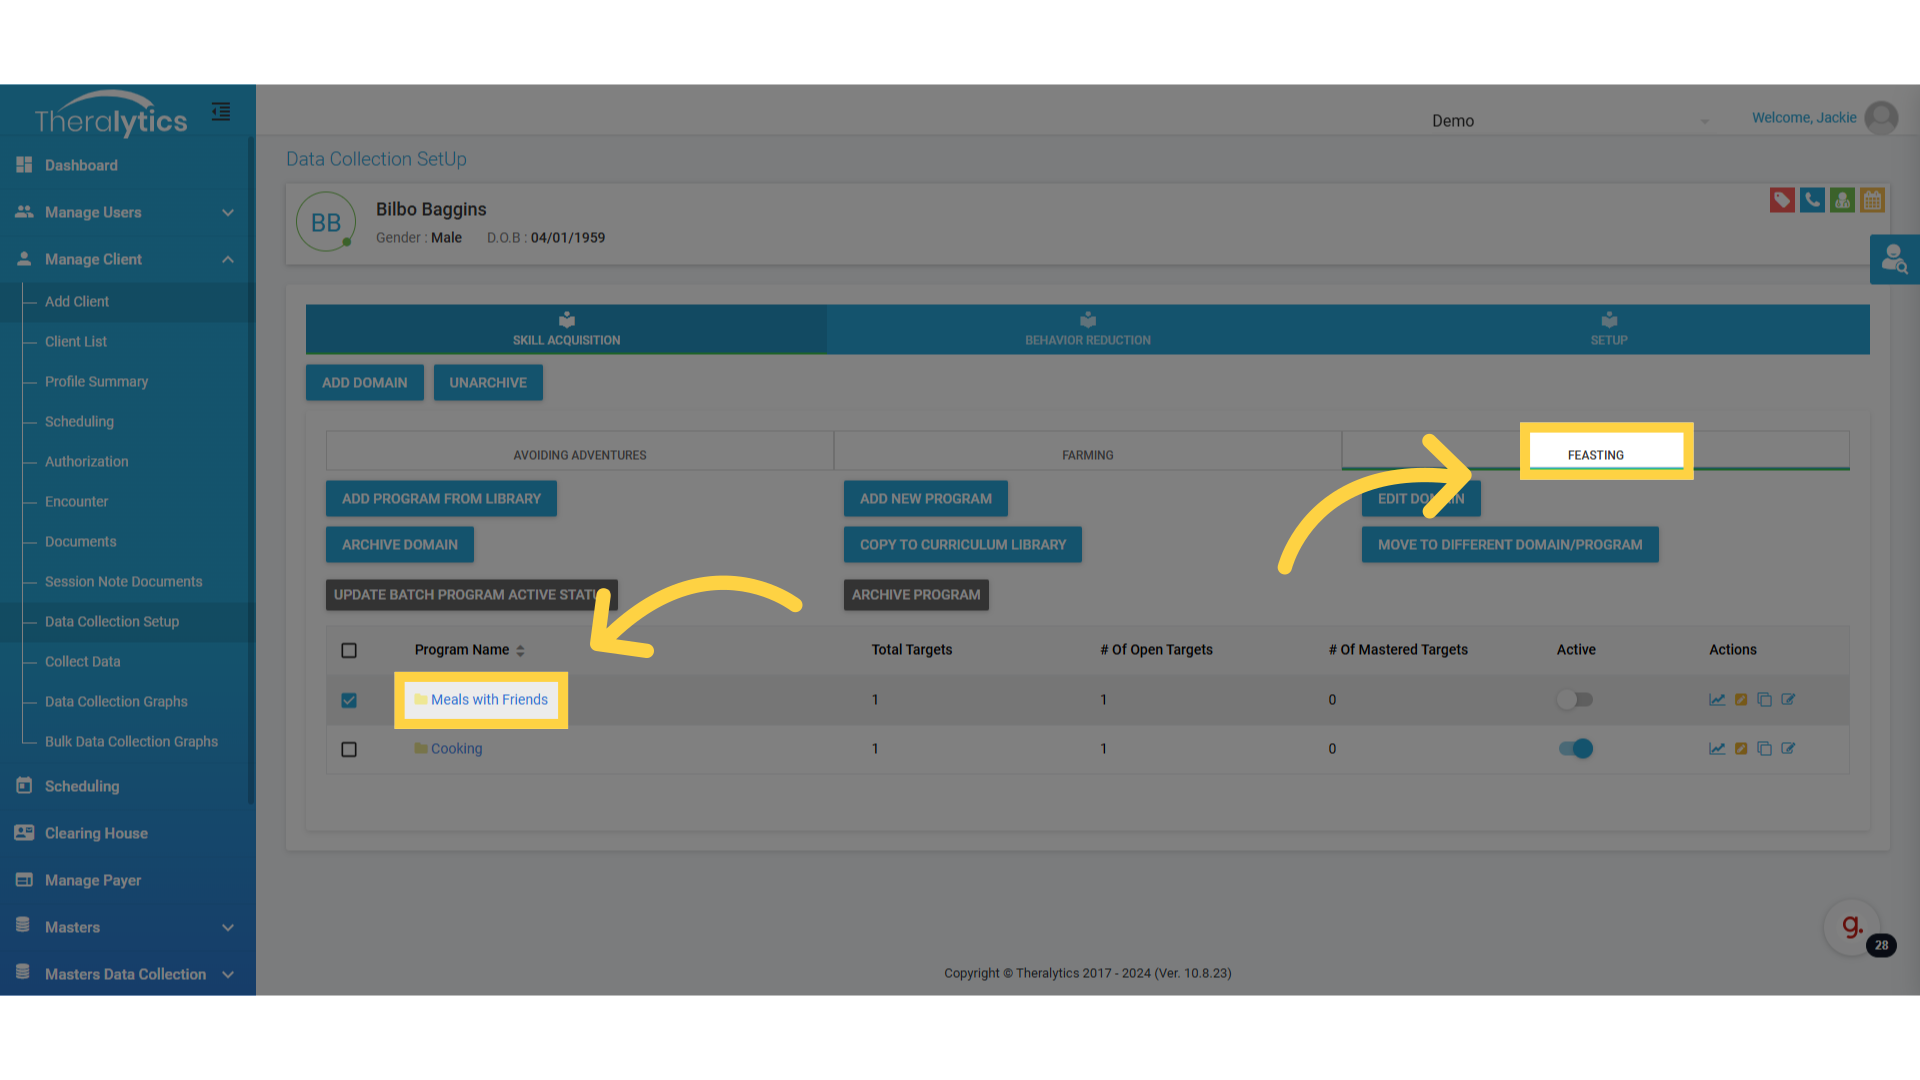Open graph icon for Meals with Friends
This screenshot has height=1080, width=1920.
pyautogui.click(x=1717, y=700)
